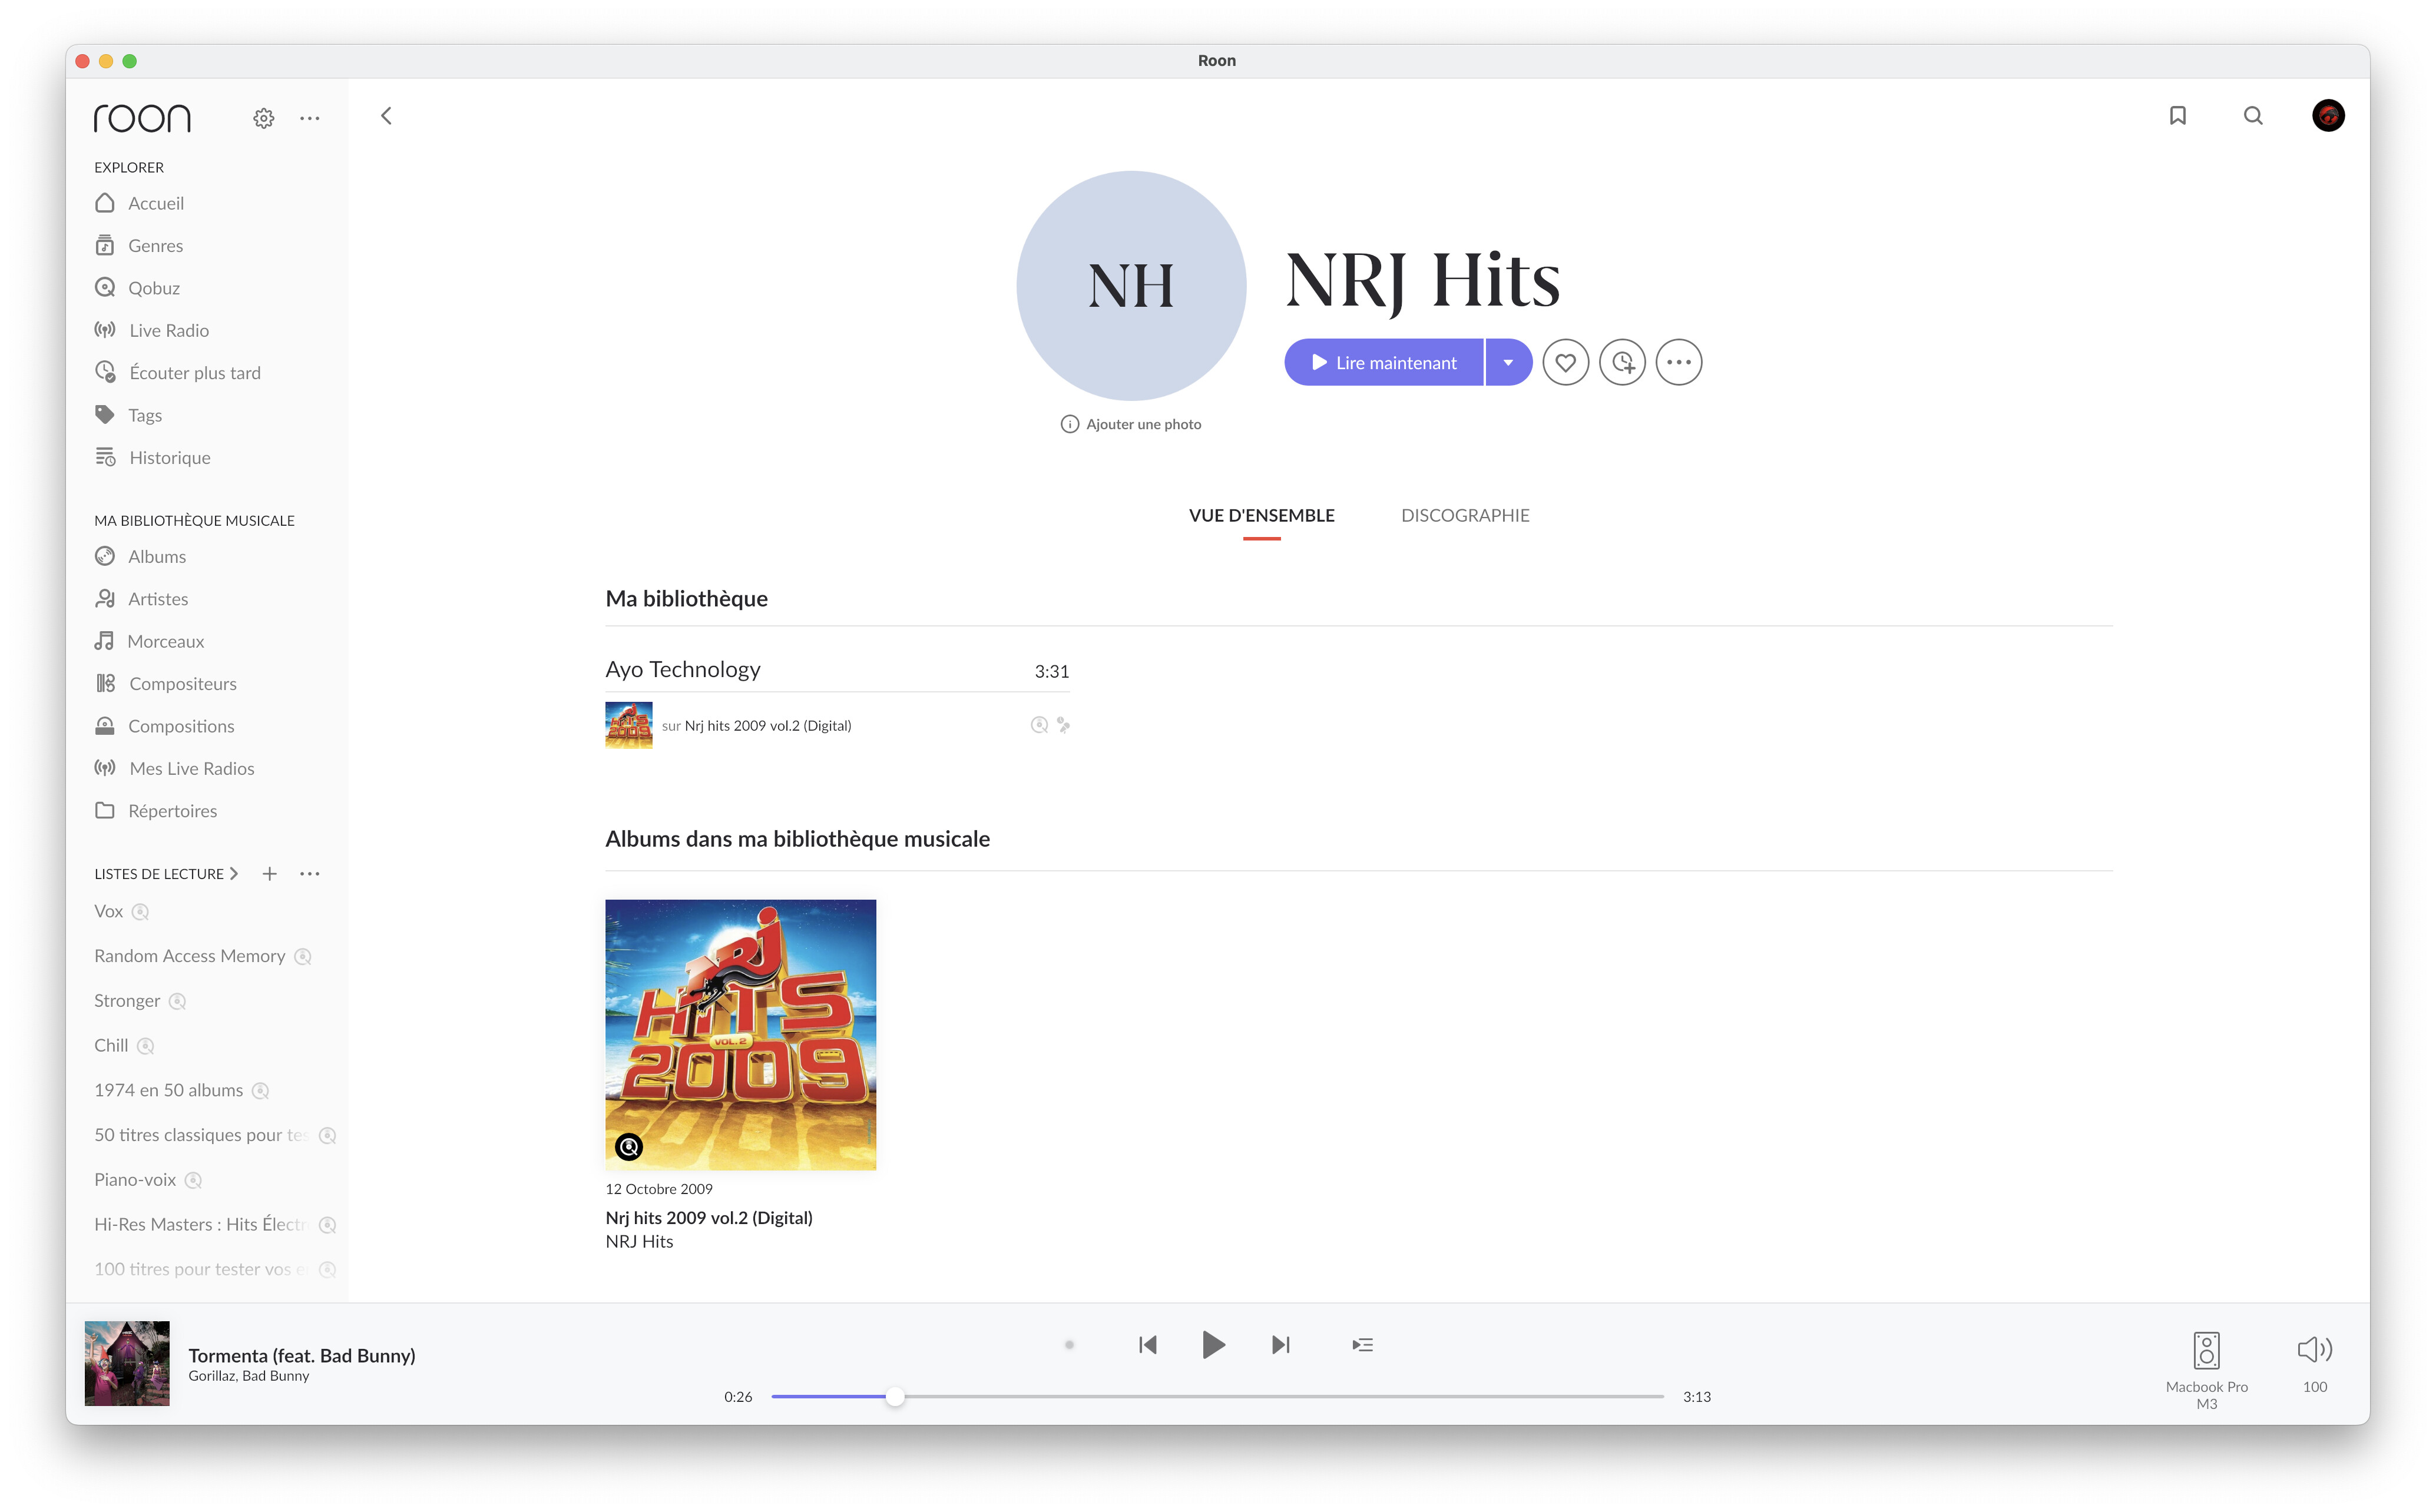
Task: Open Roon settings gear icon
Action: click(x=263, y=118)
